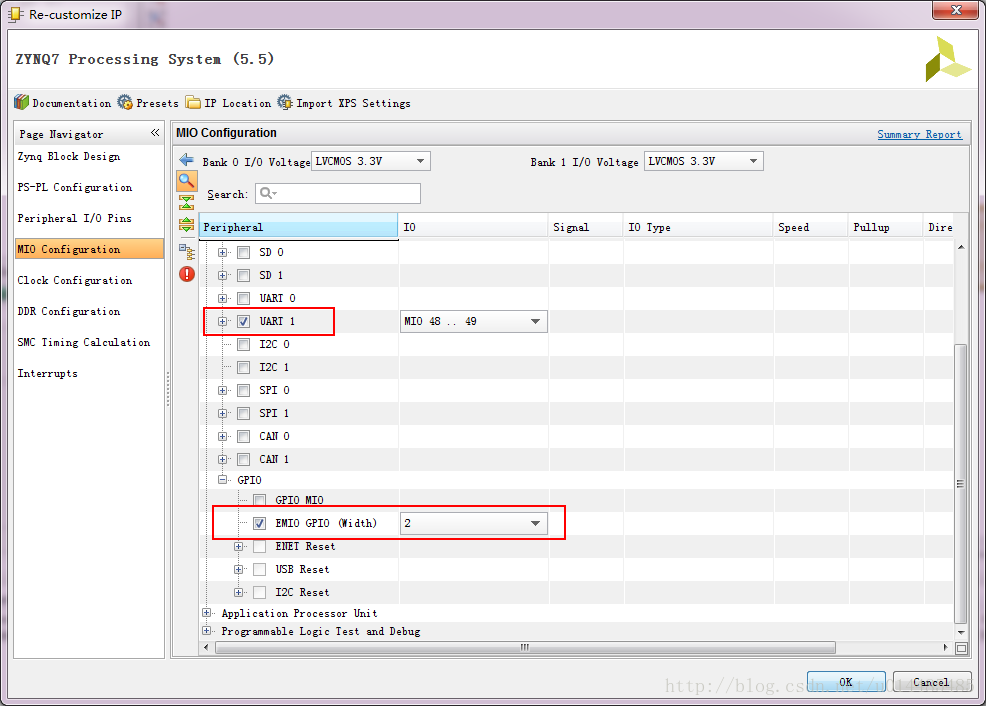This screenshot has width=986, height=706.
Task: Enable the I2C 0 checkbox
Action: pyautogui.click(x=244, y=345)
